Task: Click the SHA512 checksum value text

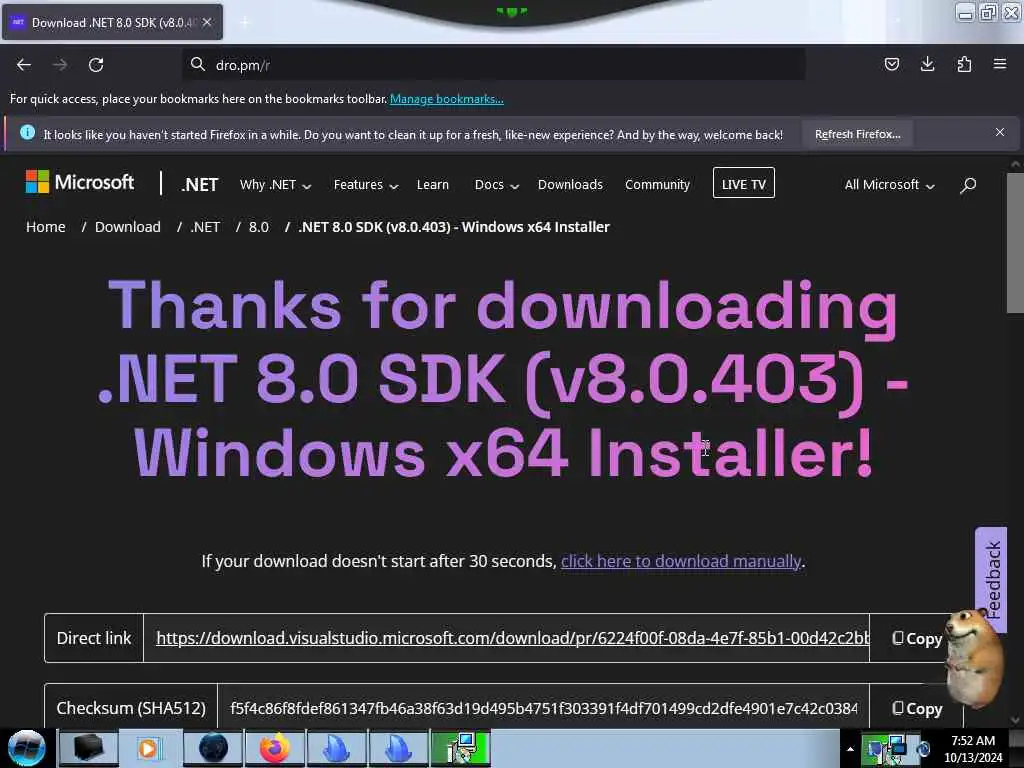Action: point(543,708)
